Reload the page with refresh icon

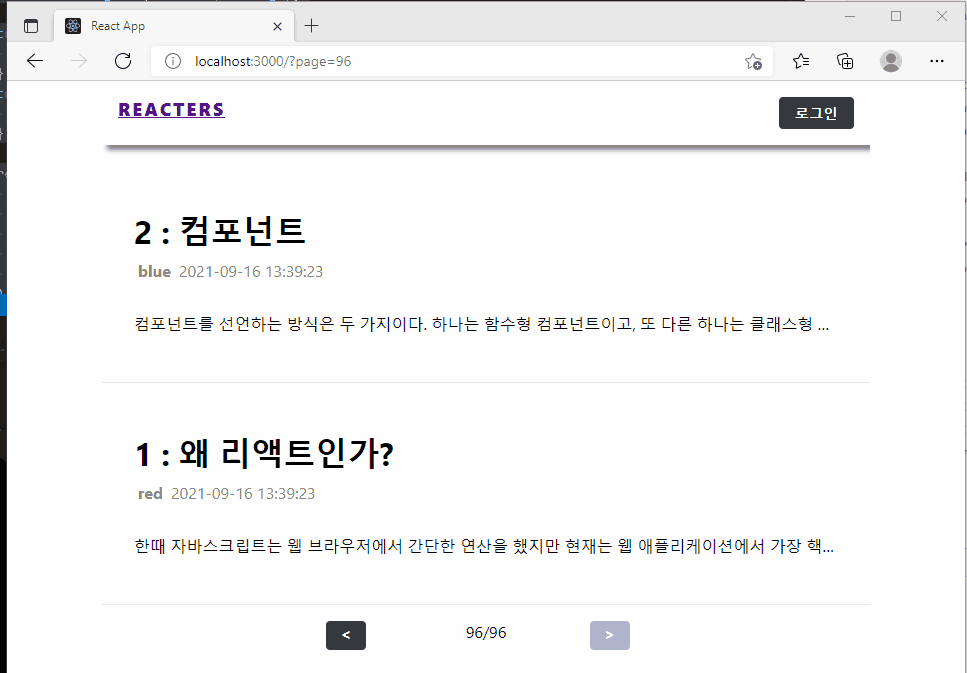(x=123, y=60)
